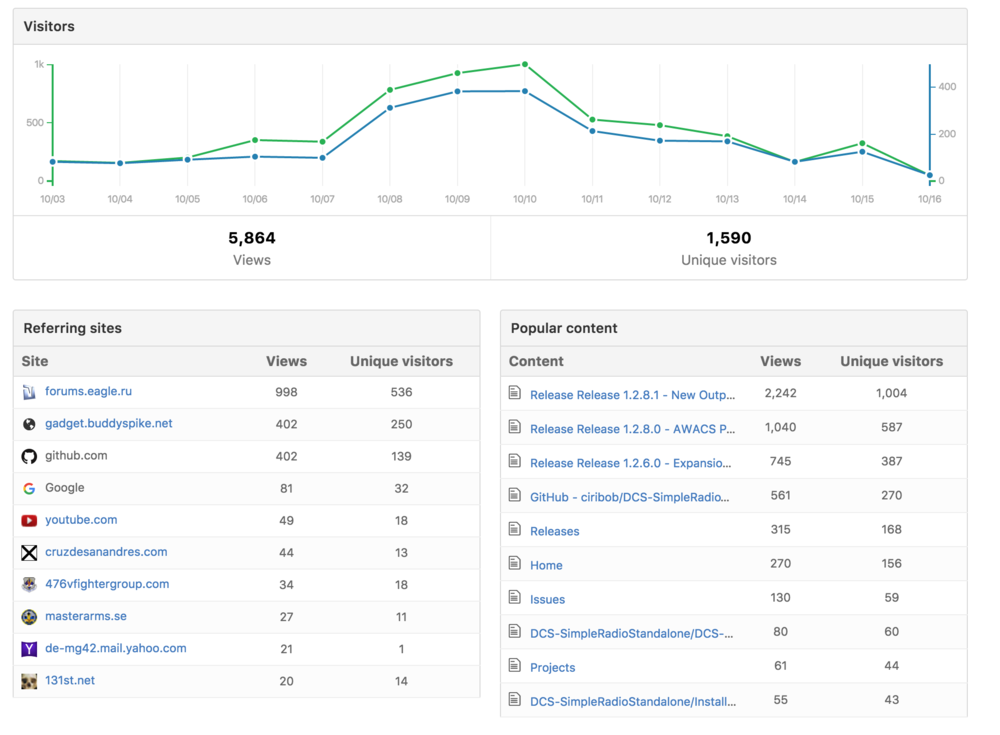Click blue visitors data point at 10/09
Viewport: 1000px width, 735px height.
457,92
